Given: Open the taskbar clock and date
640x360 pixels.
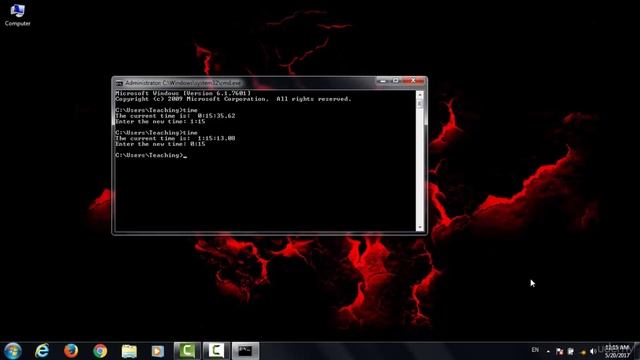Looking at the screenshot, I should [617, 351].
